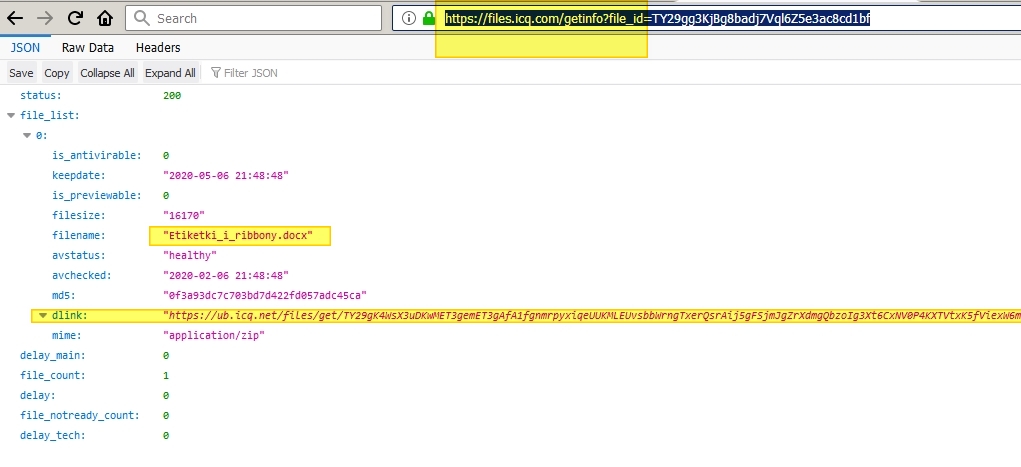This screenshot has height=467, width=1021.
Task: Click the forward navigation arrow
Action: coord(45,18)
